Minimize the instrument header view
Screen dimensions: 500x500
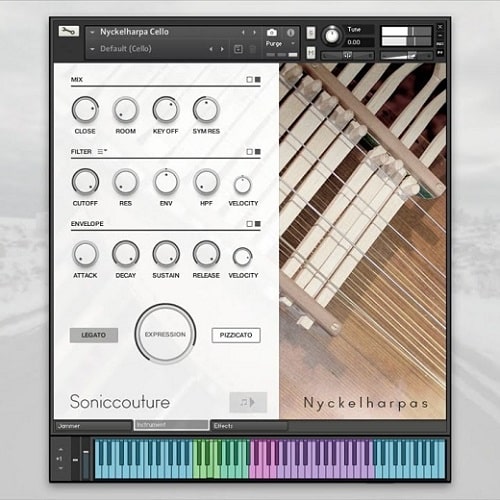(x=440, y=36)
